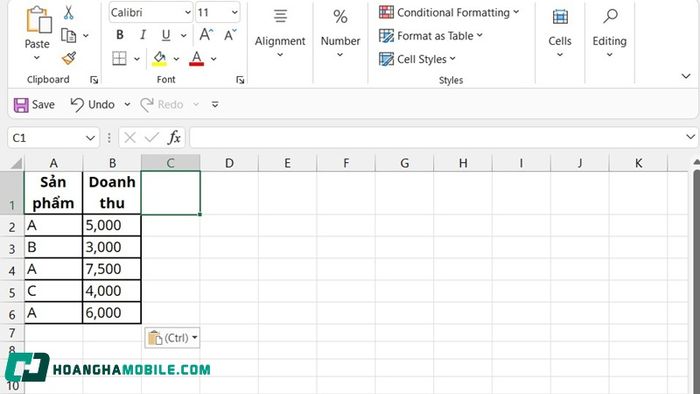Toggle Underline formatting
This screenshot has height=394, width=700.
click(166, 35)
